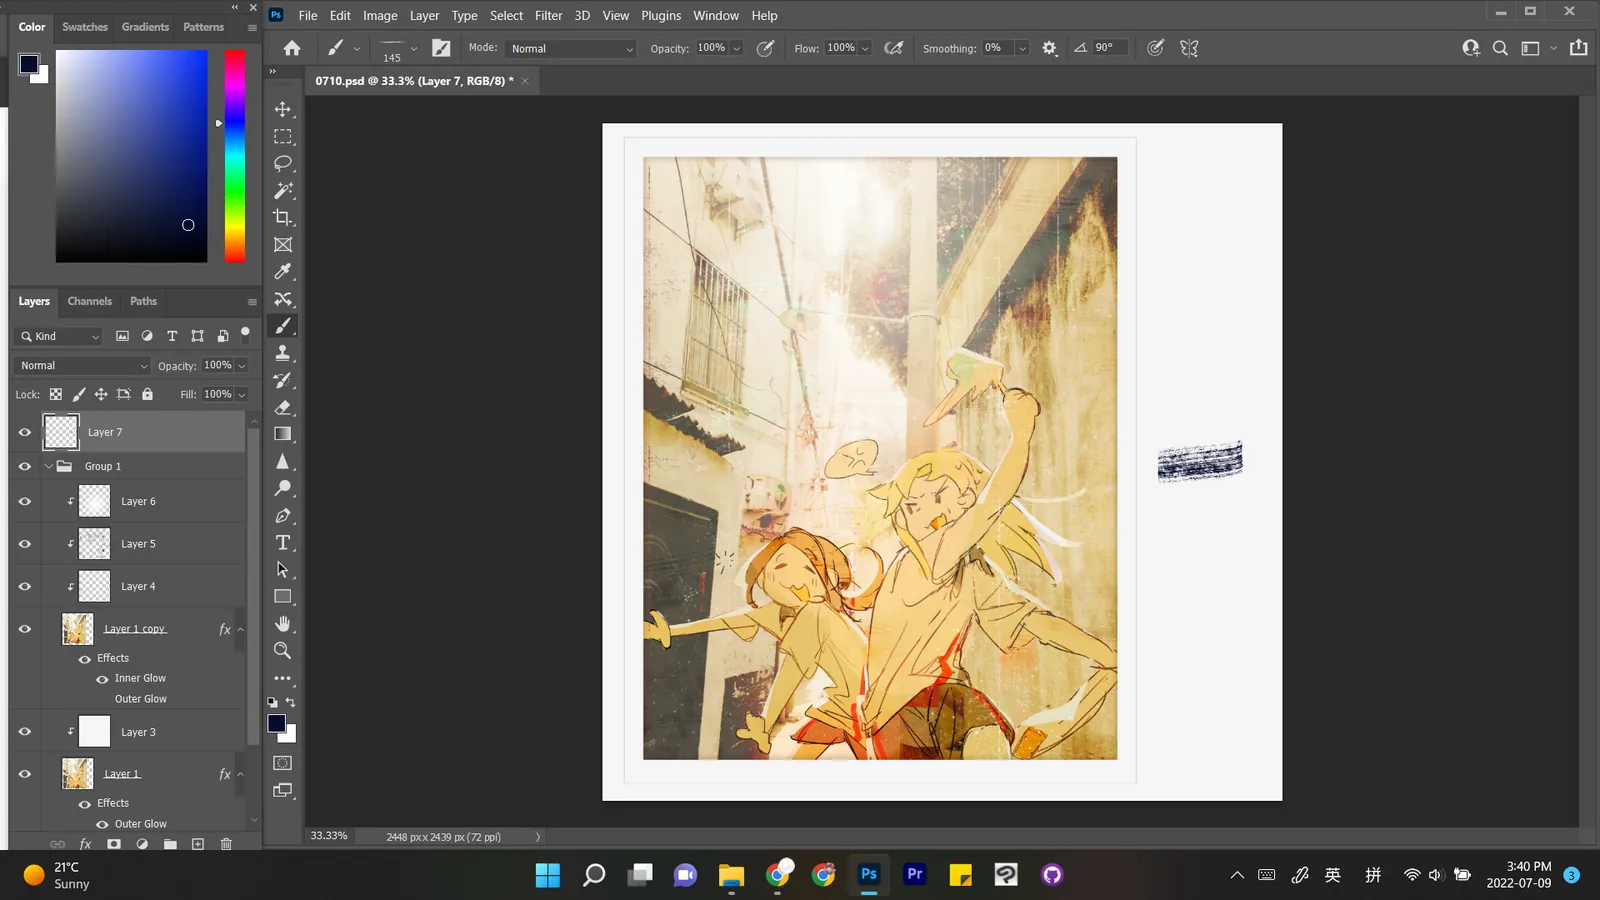Select the Lasso tool
Image resolution: width=1600 pixels, height=900 pixels.
pyautogui.click(x=283, y=163)
